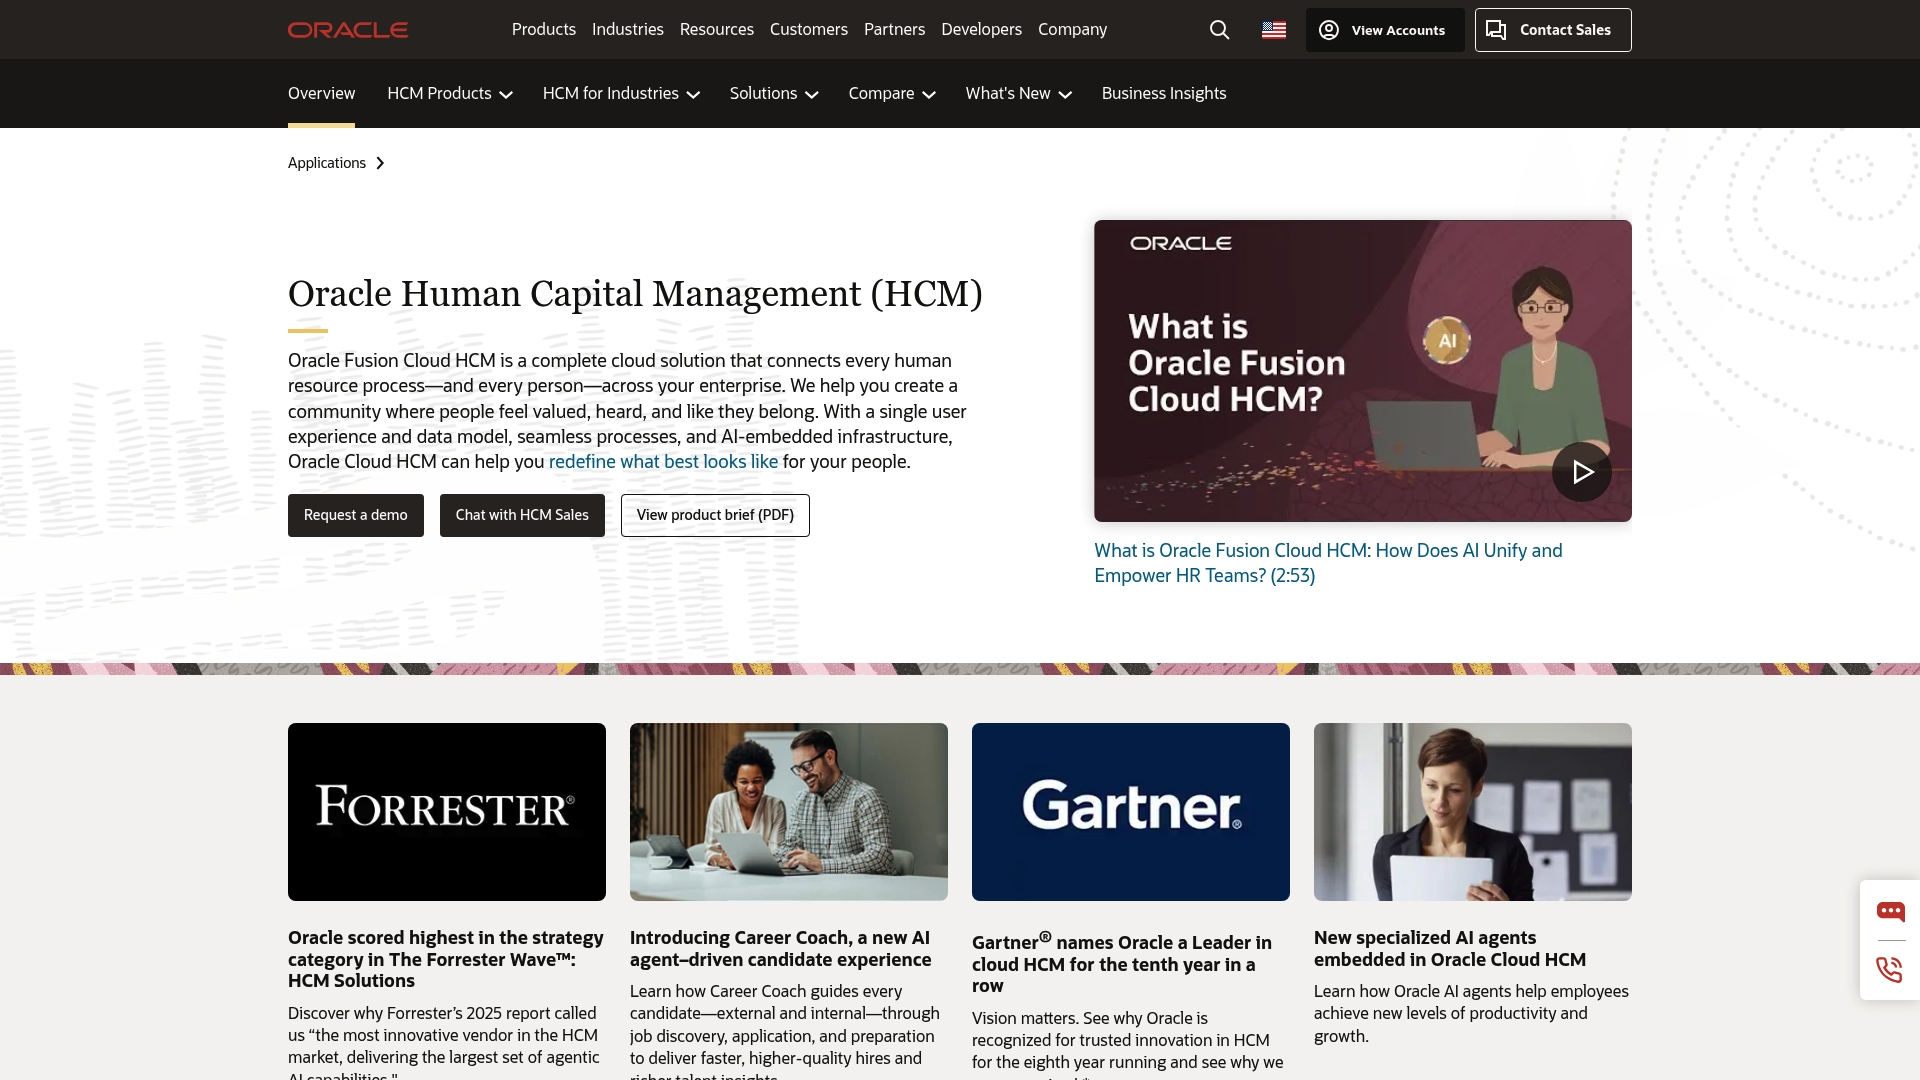Screen dimensions: 1920x1080
Task: Click the phone call icon on the right edge
Action: click(x=1888, y=969)
